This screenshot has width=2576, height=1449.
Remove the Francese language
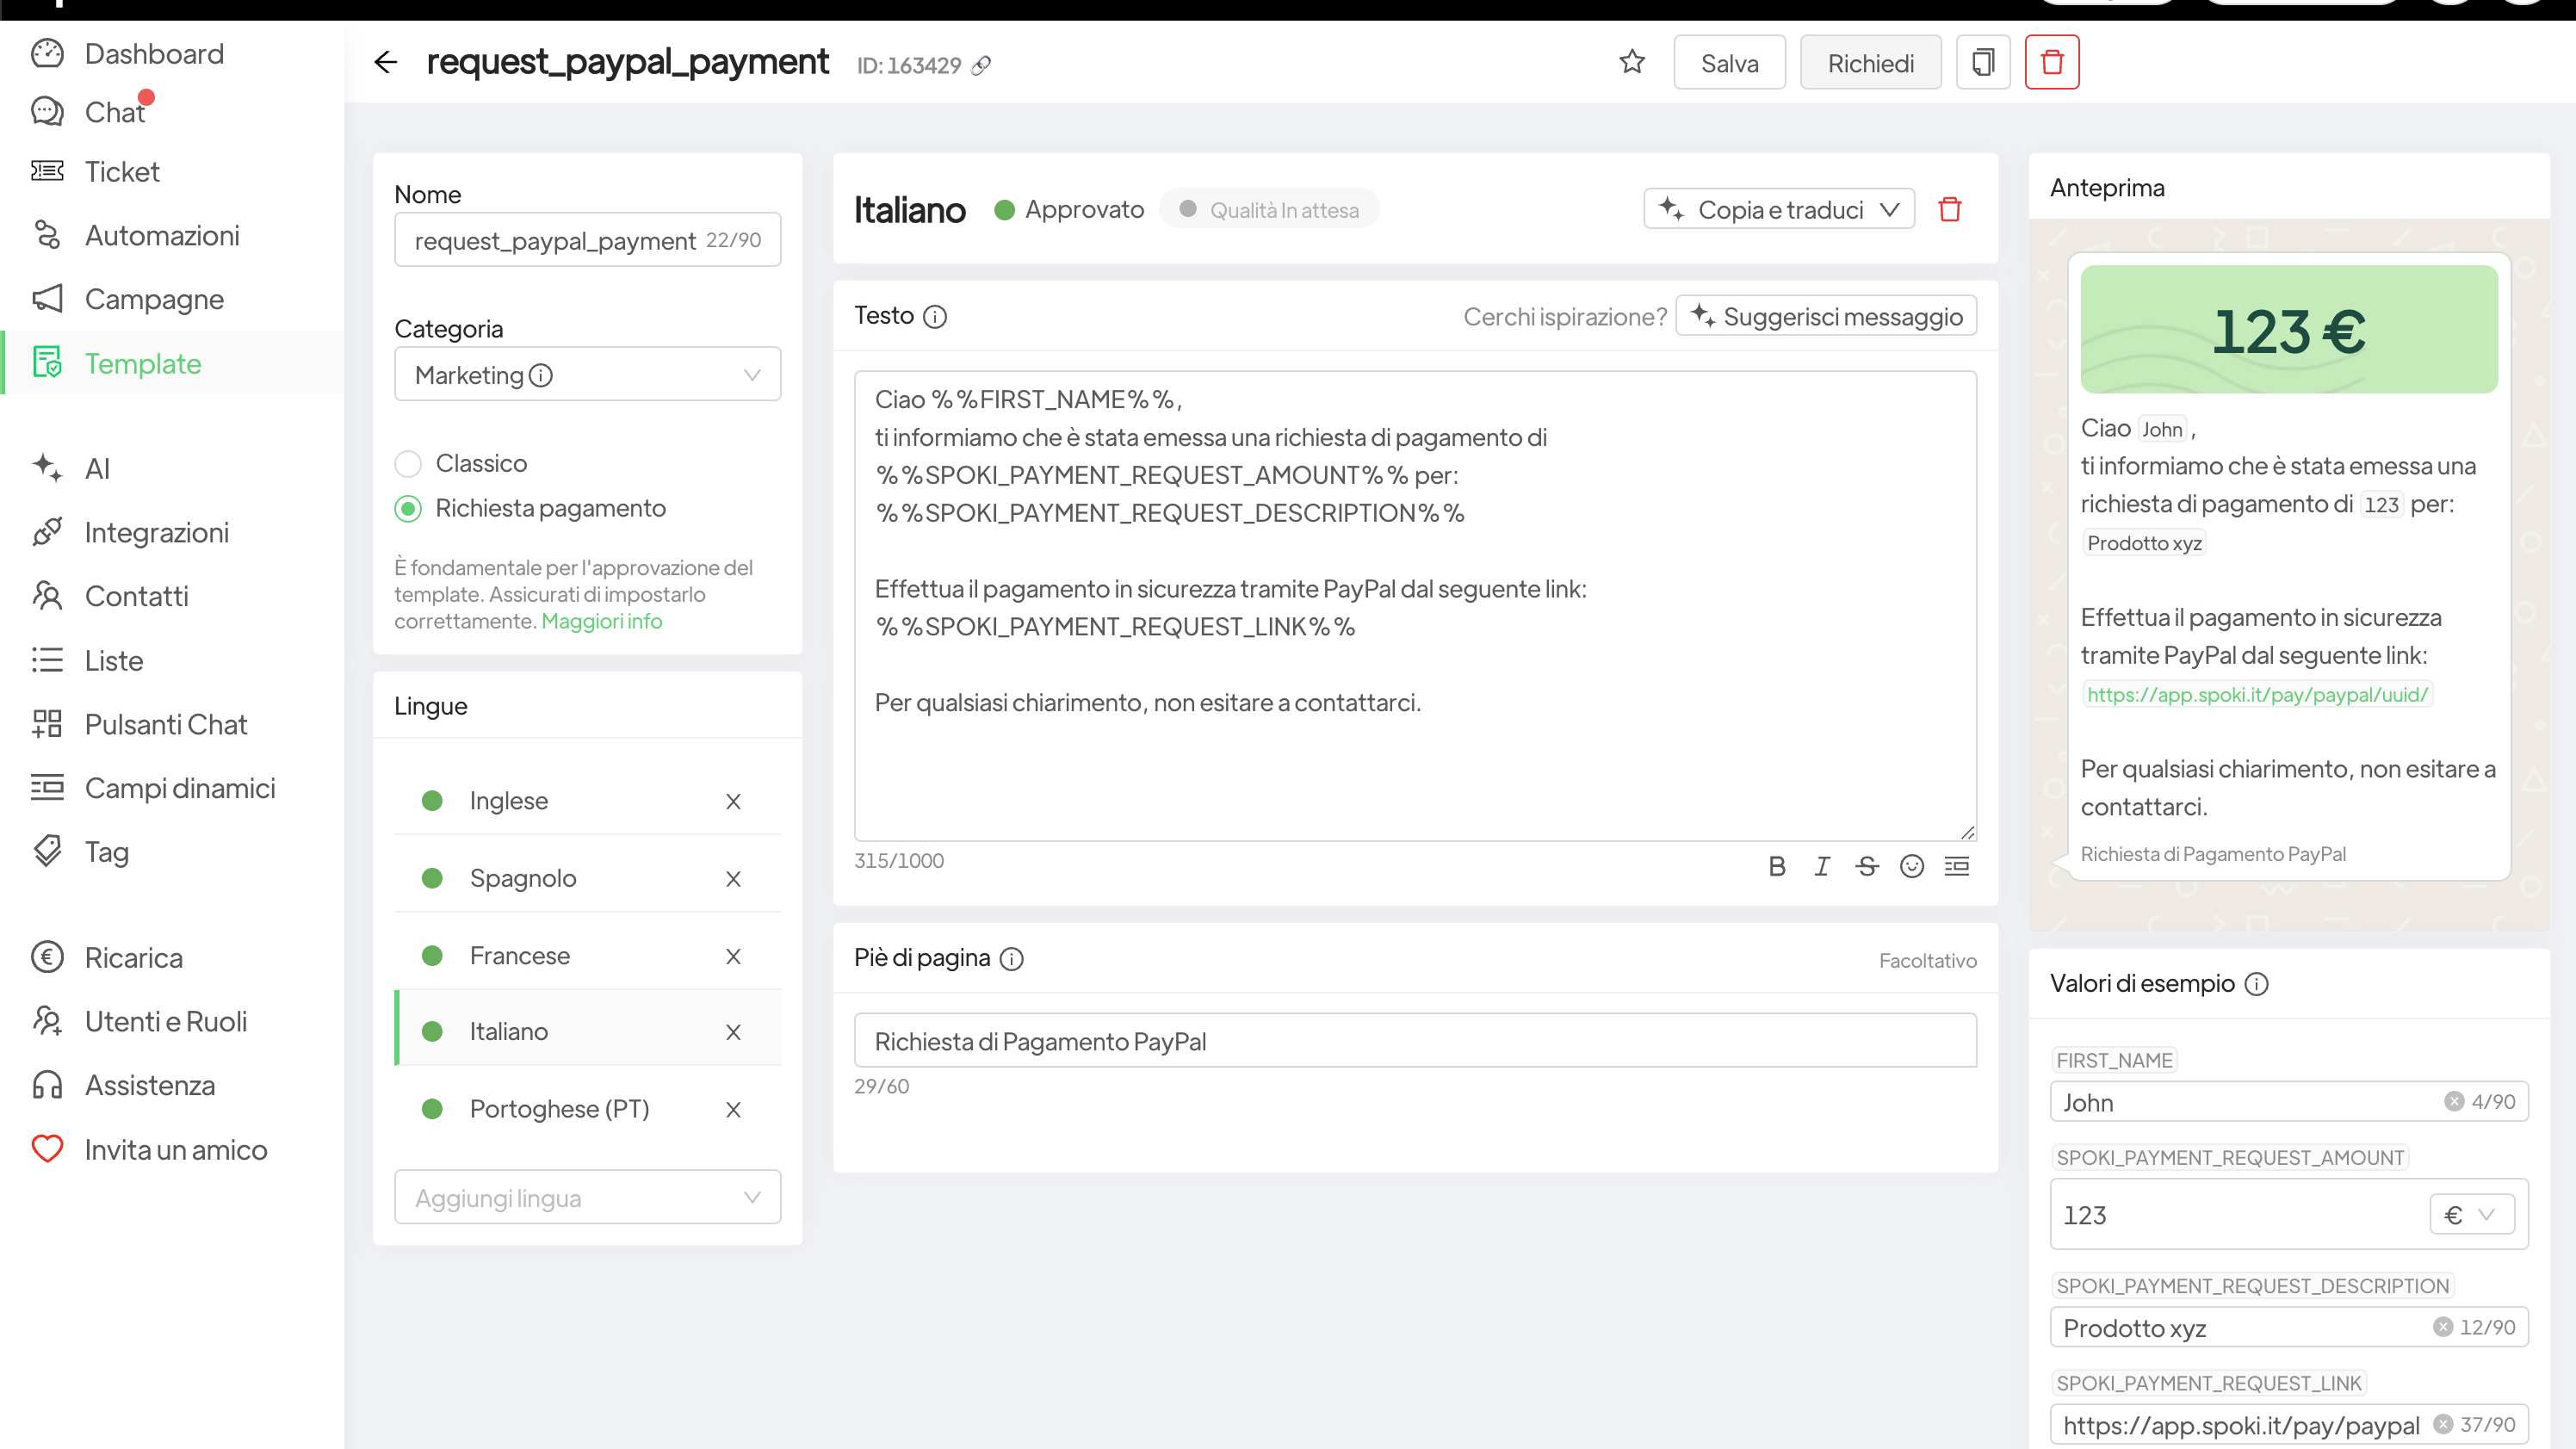point(733,956)
